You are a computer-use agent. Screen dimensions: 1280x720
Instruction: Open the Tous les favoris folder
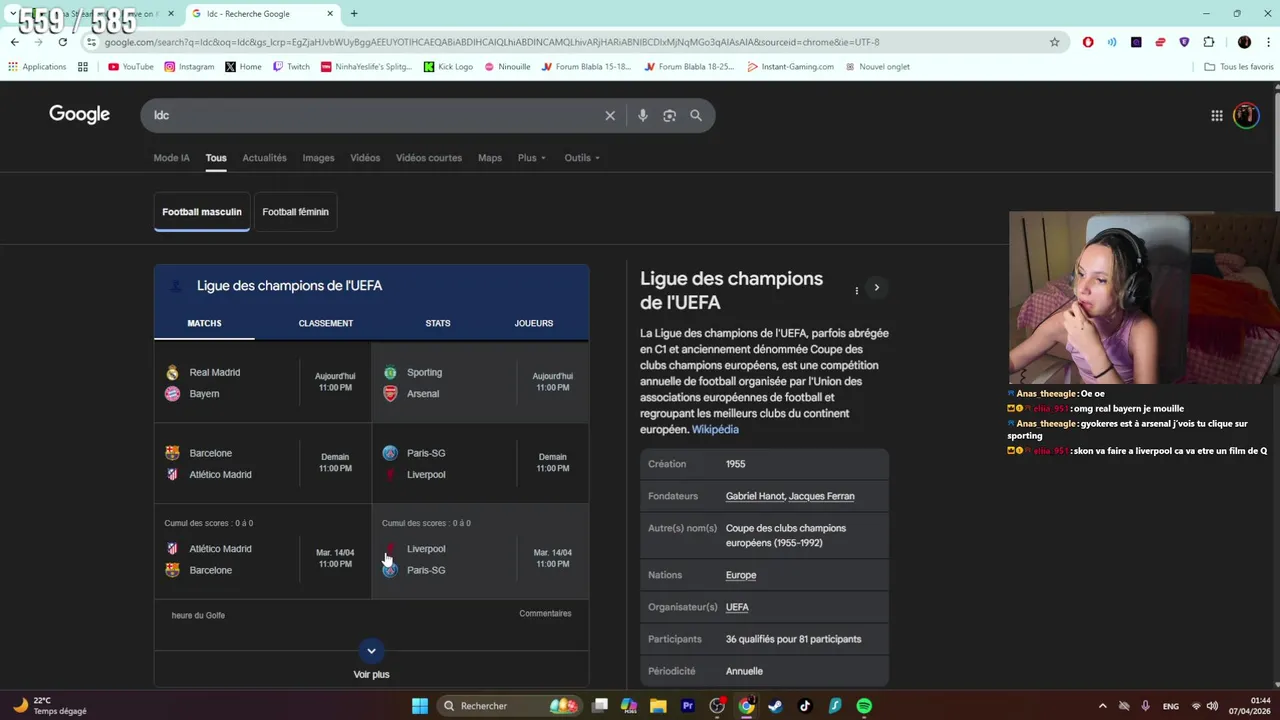(x=1239, y=67)
